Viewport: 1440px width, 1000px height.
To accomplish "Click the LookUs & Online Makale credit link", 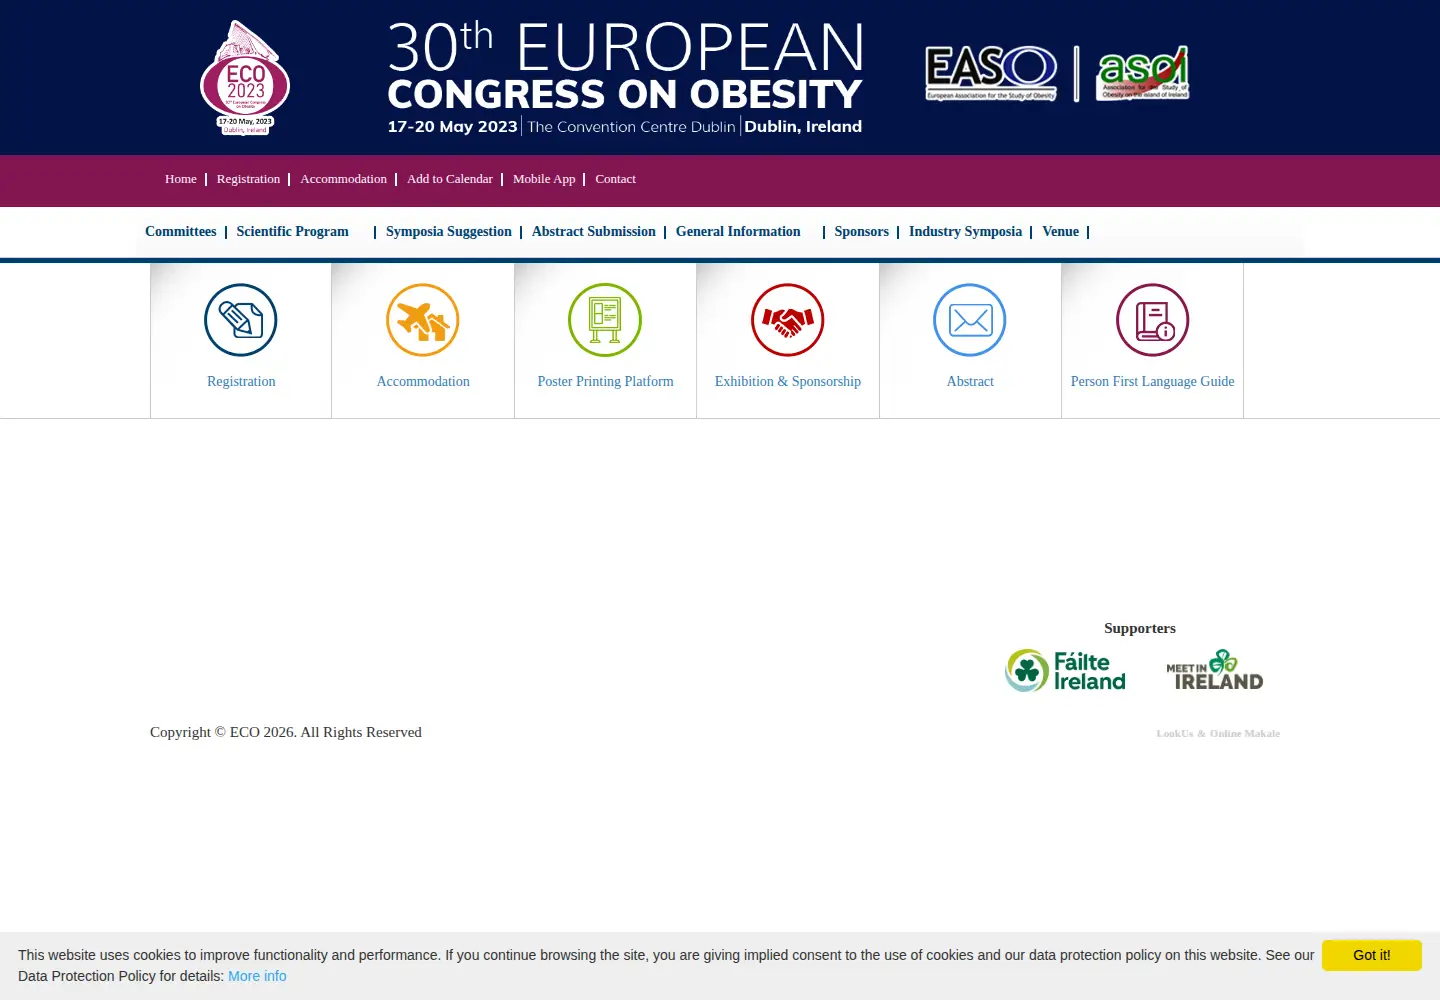I will click(x=1218, y=733).
